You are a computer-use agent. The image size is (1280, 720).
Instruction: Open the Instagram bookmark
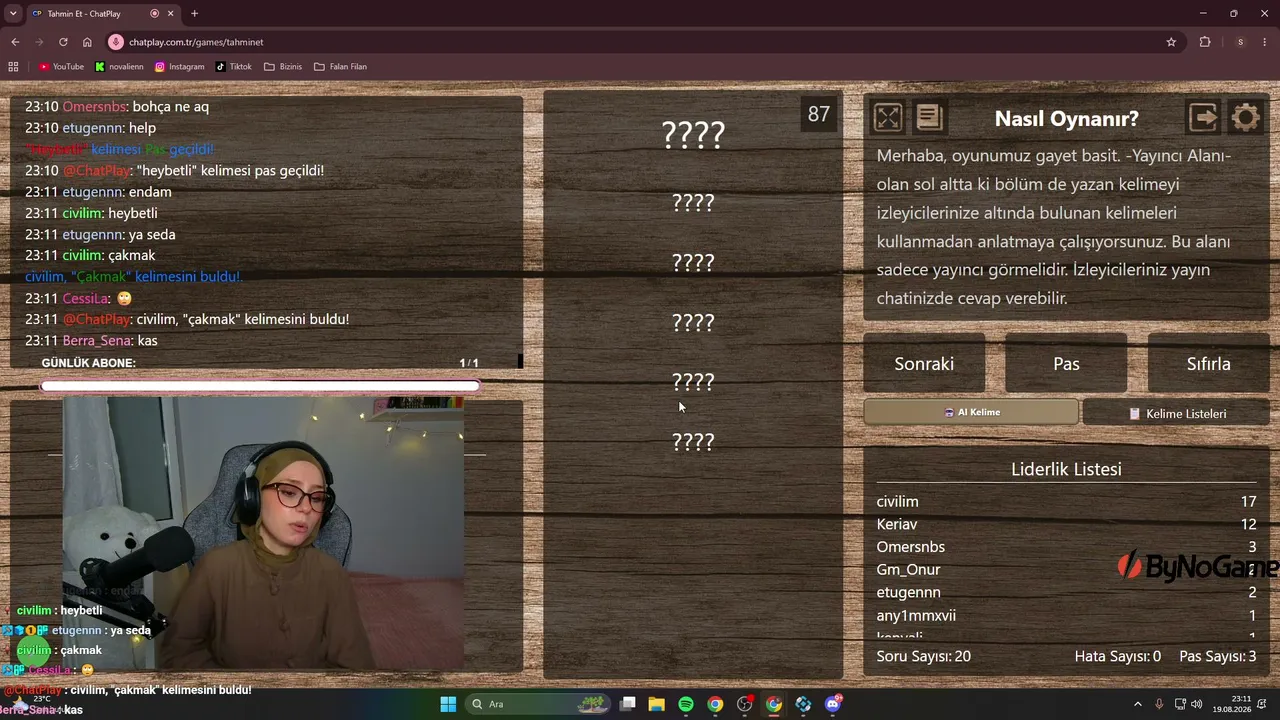pos(180,67)
